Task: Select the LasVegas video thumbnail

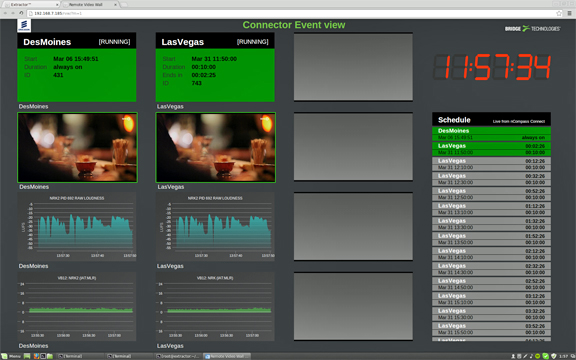Action: 216,147
